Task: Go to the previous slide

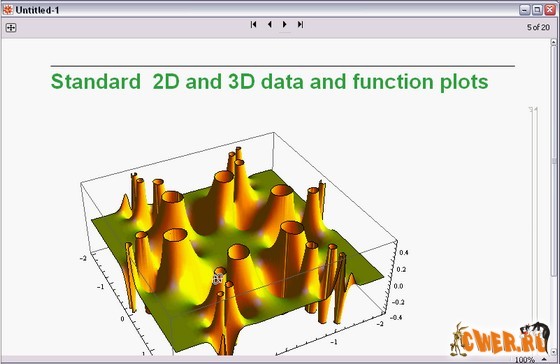Action: click(270, 24)
